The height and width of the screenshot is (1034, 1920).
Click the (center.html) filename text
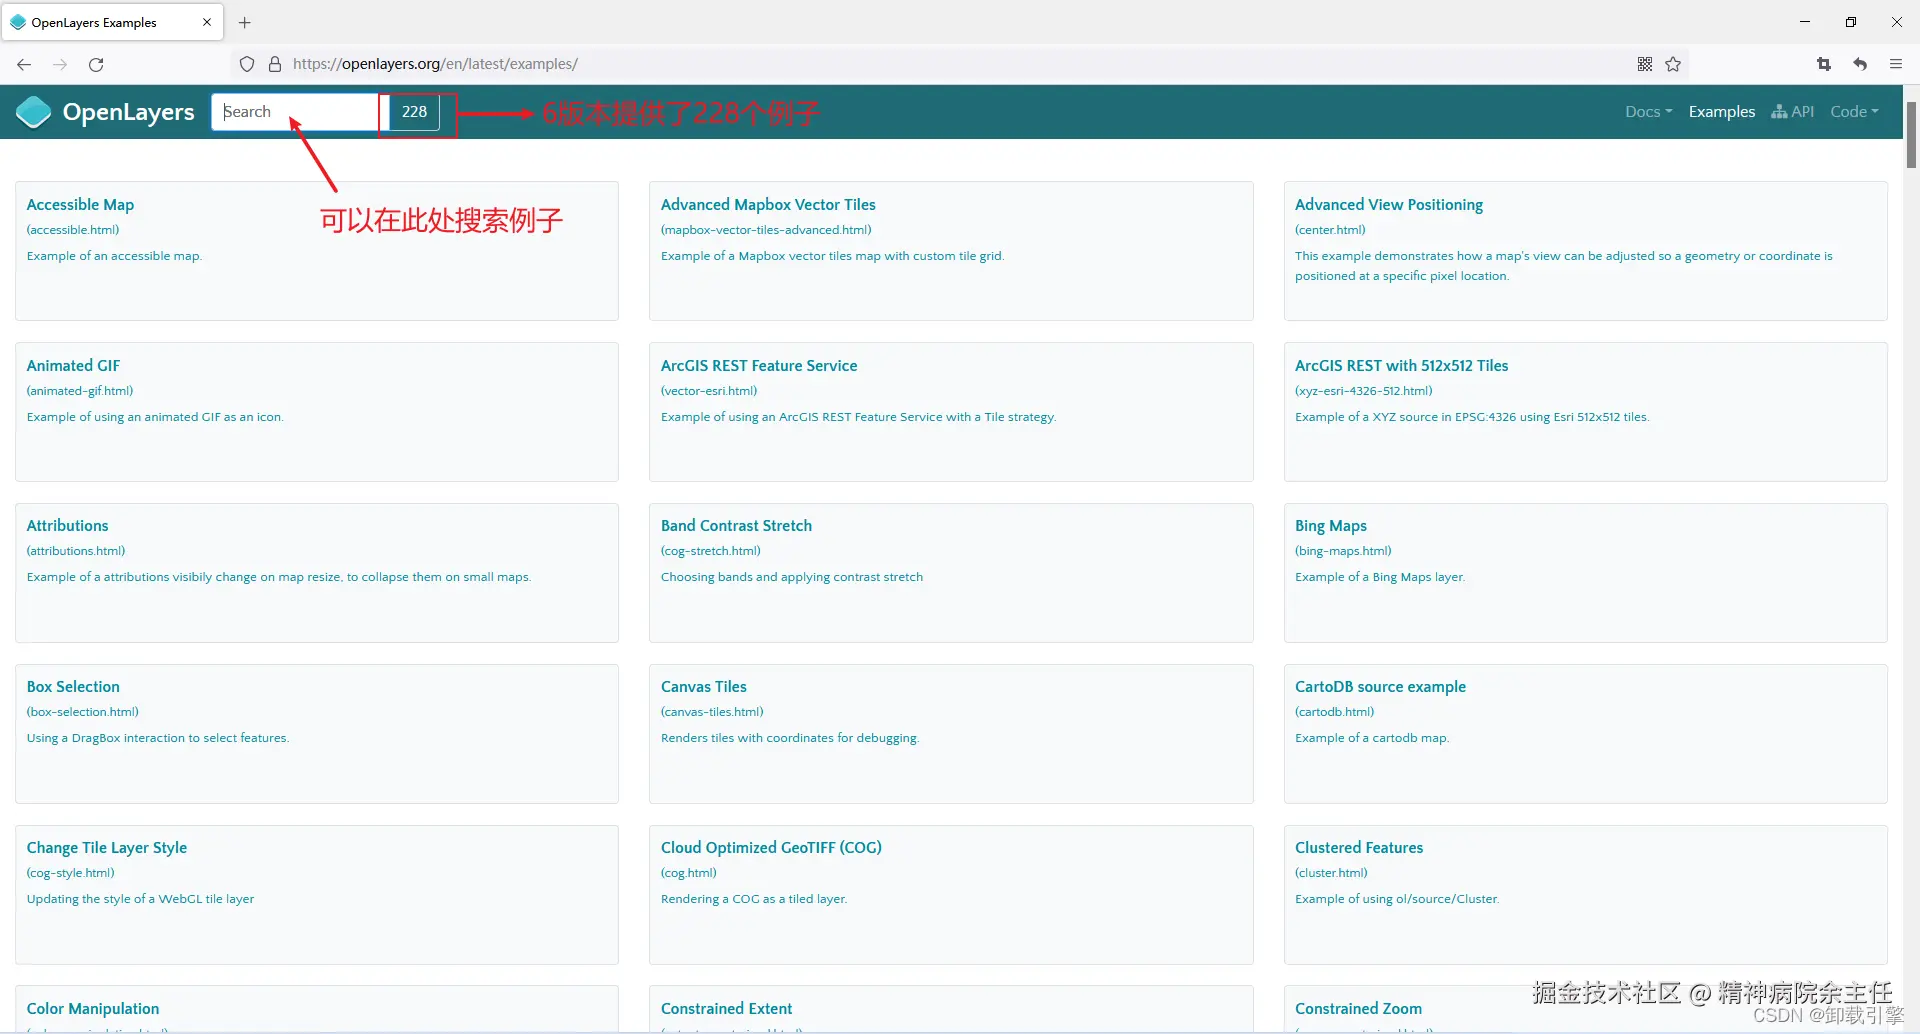click(1330, 230)
